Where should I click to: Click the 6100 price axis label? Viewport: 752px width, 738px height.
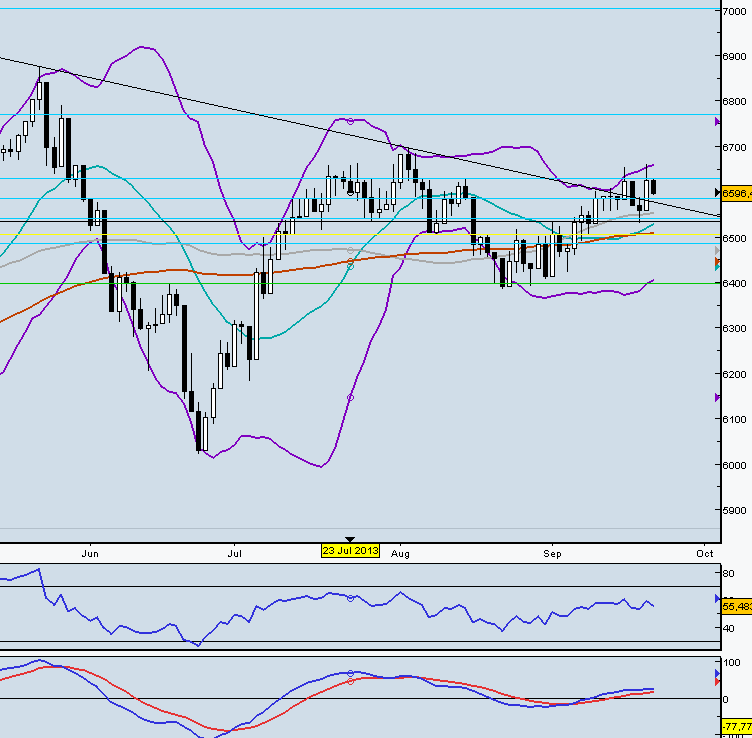734,420
